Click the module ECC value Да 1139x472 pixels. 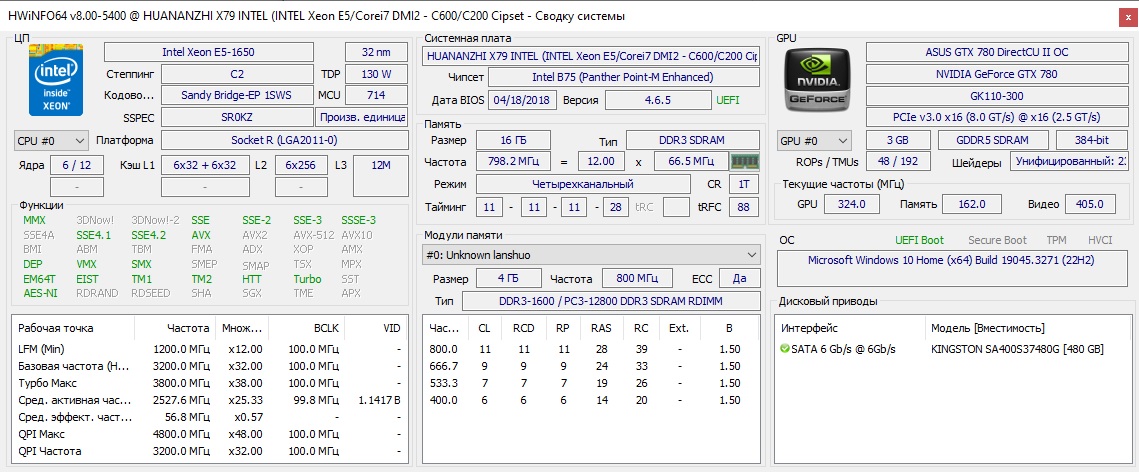pyautogui.click(x=739, y=278)
